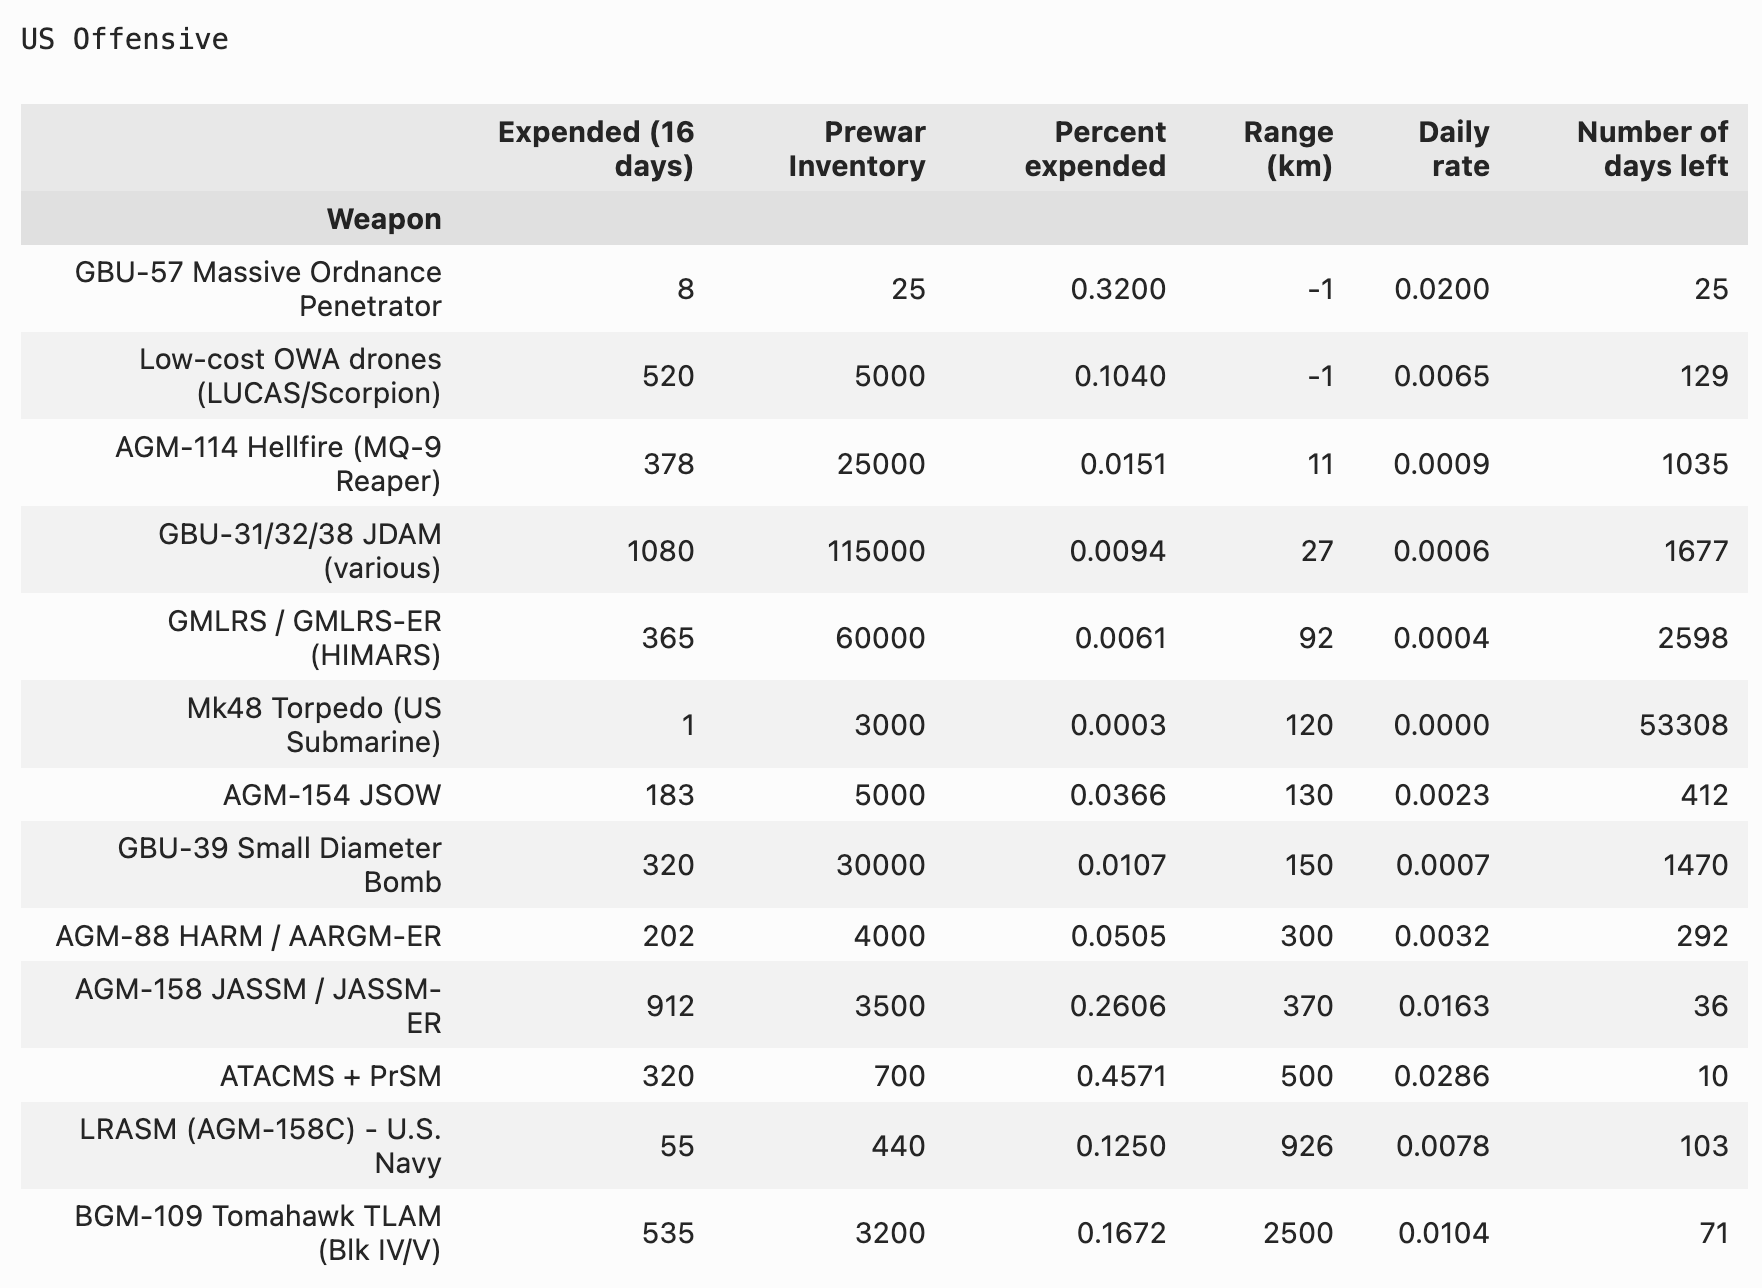
Task: Select the 'Prewar Inventory' column header
Action: pos(856,148)
